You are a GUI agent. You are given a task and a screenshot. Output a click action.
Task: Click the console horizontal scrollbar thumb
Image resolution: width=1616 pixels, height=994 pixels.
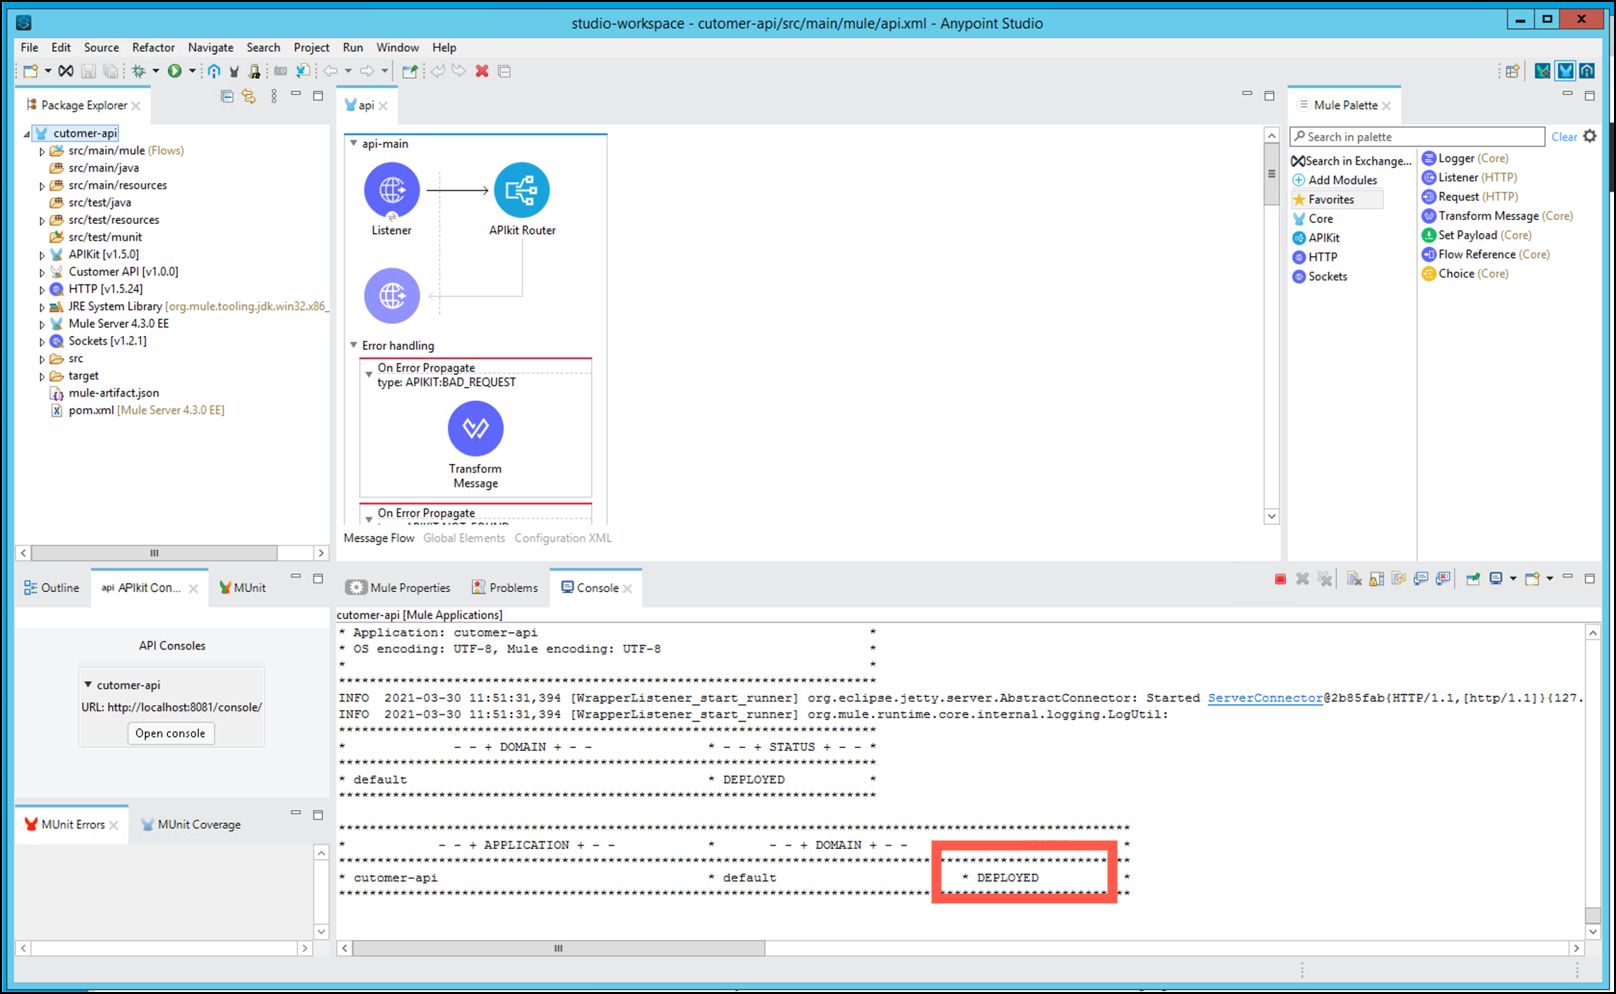click(x=559, y=948)
